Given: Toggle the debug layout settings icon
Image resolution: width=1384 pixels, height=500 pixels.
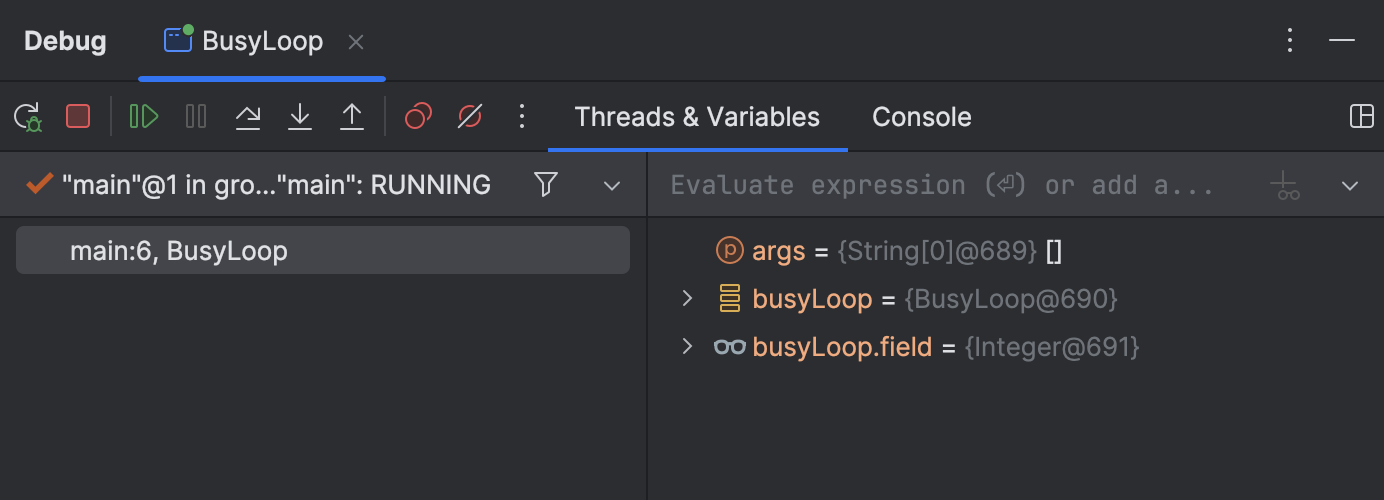Looking at the screenshot, I should [x=1361, y=117].
